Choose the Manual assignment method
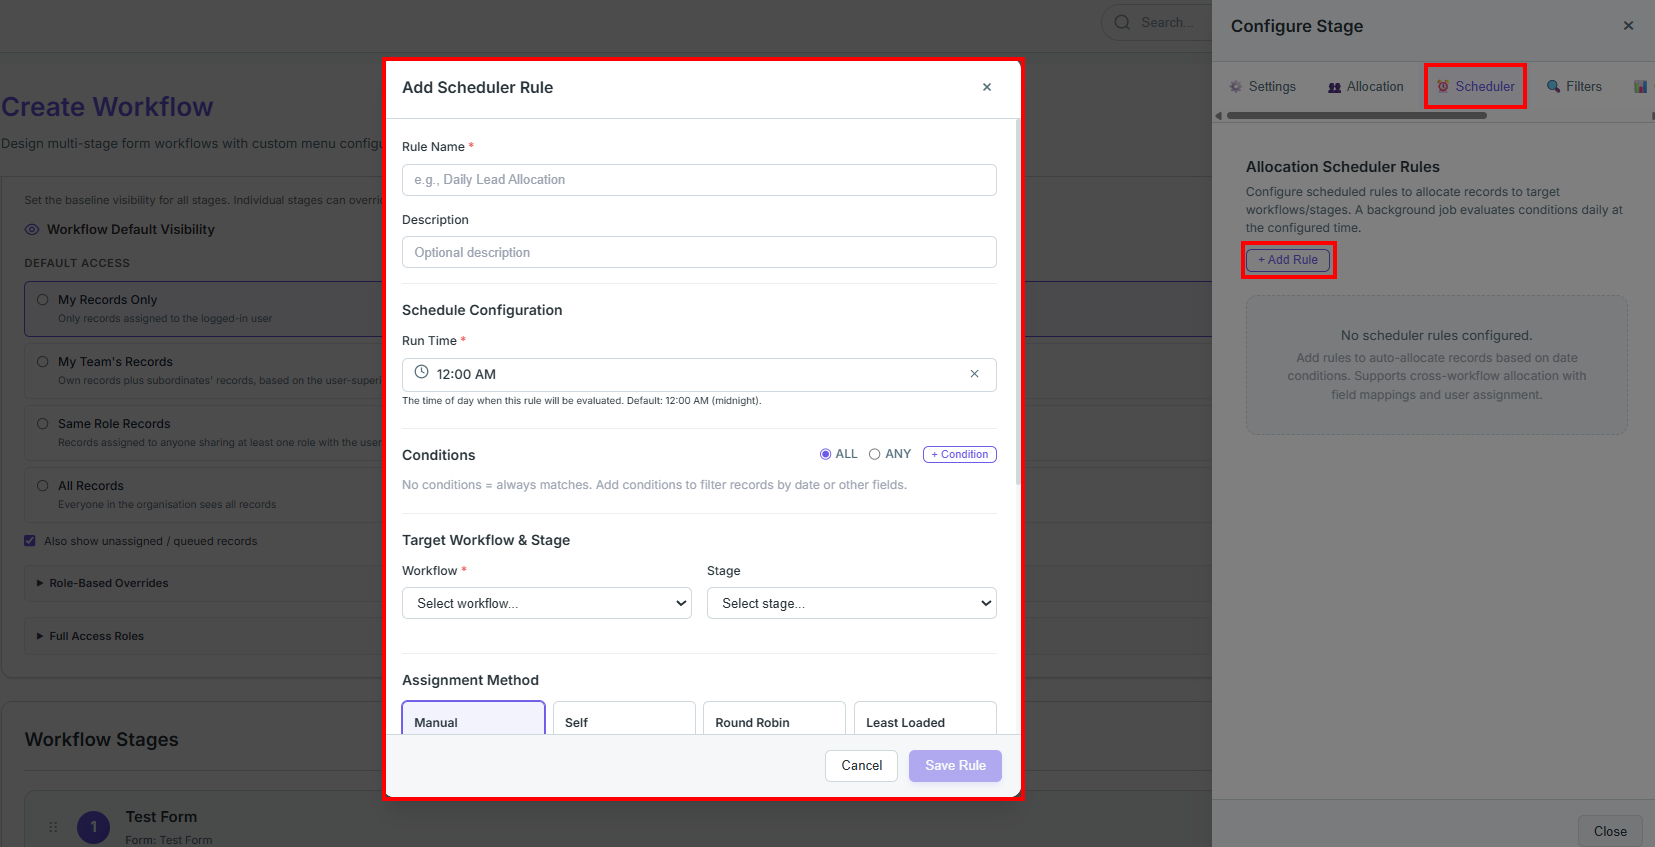 pyautogui.click(x=474, y=718)
